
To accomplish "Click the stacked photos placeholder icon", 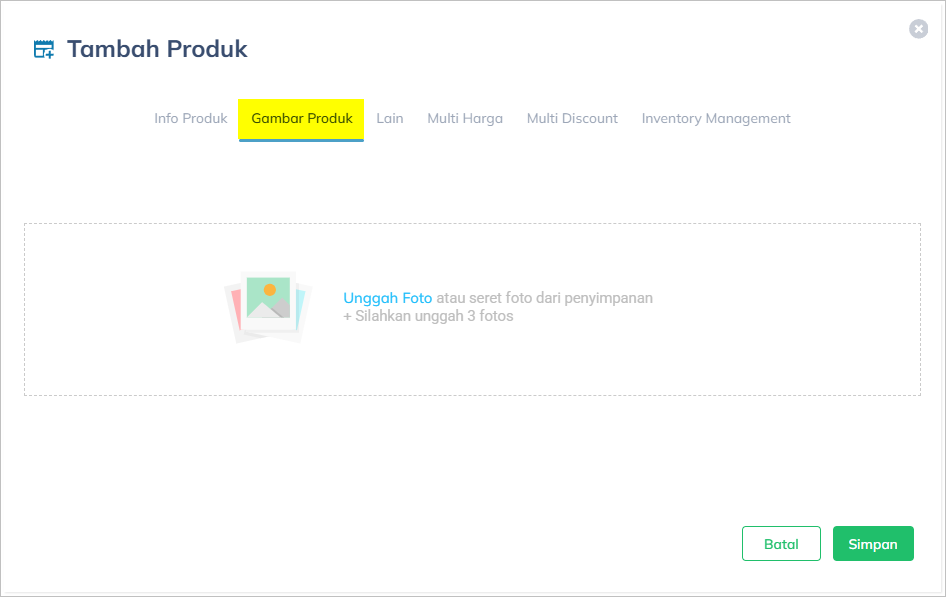I will click(x=267, y=307).
